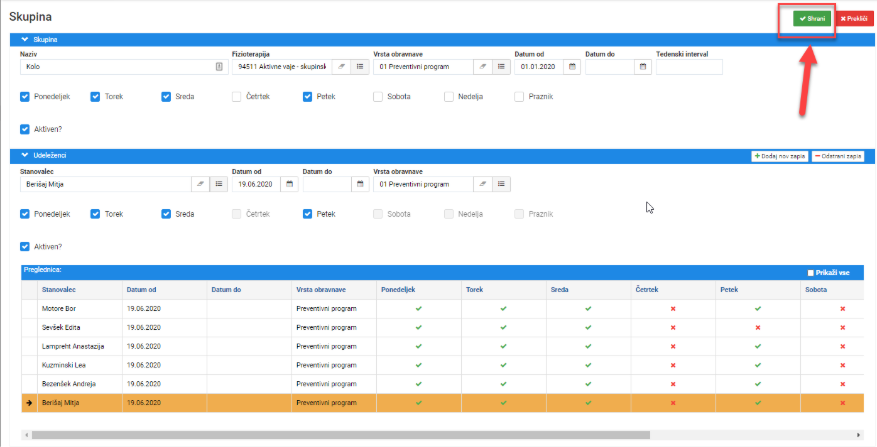Uncheck Ponedeljek for participant Berišaj Mitja
The width and height of the screenshot is (877, 447).
[x=25, y=214]
